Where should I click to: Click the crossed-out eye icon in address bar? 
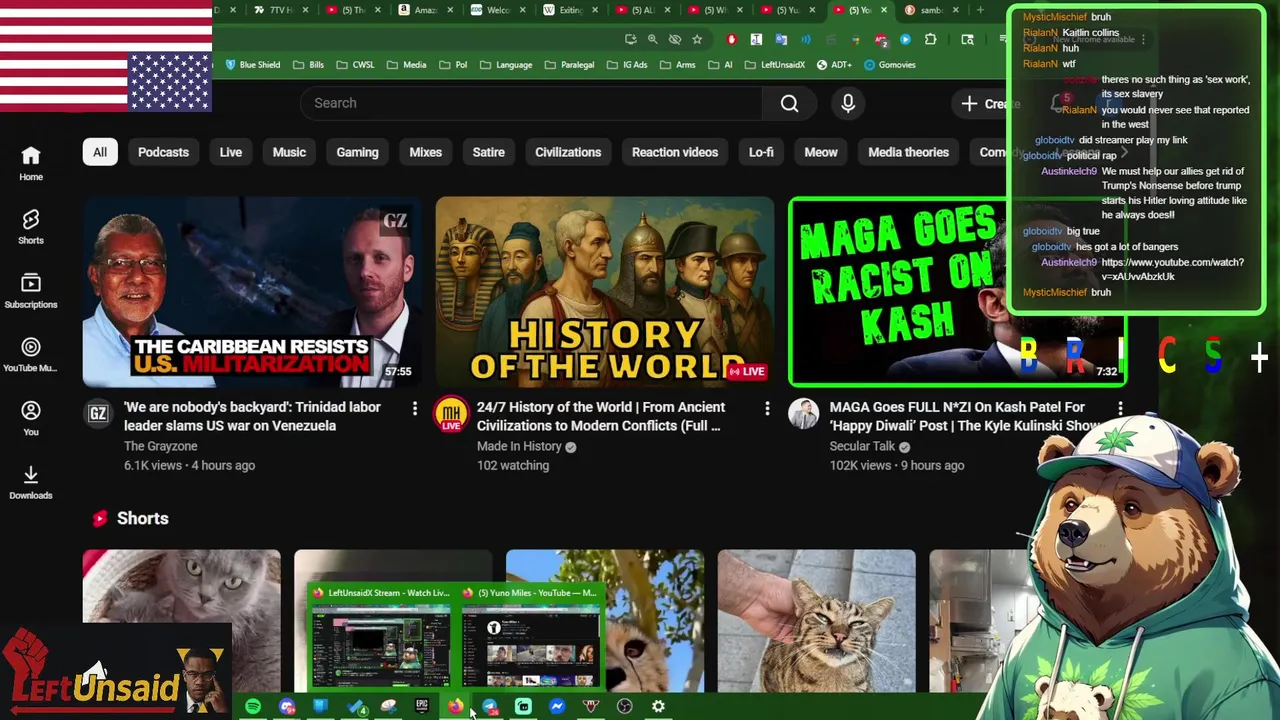point(675,39)
